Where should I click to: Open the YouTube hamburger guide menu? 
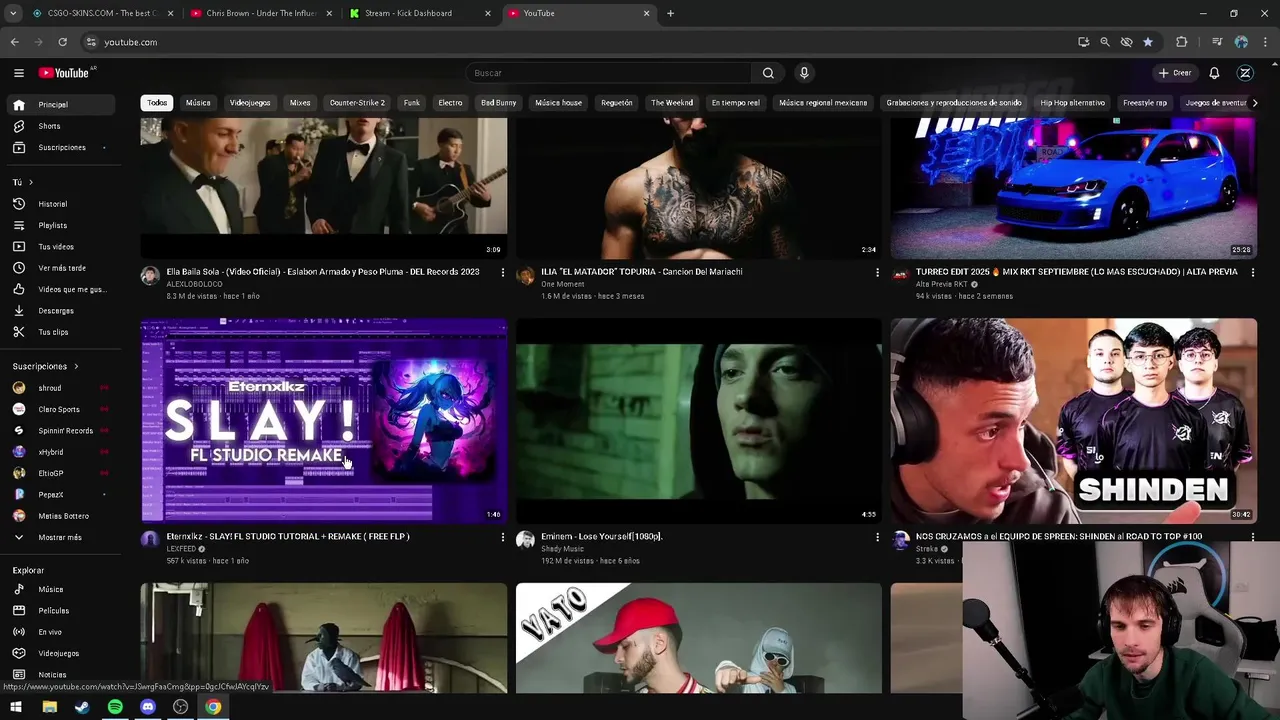tap(18, 73)
